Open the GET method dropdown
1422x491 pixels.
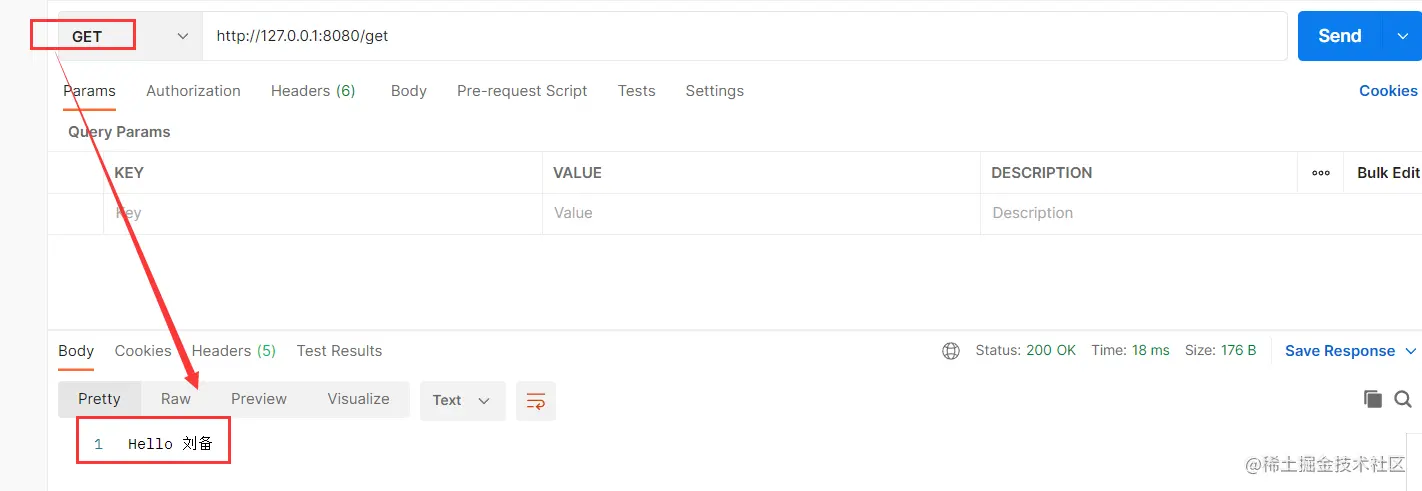tap(130, 36)
